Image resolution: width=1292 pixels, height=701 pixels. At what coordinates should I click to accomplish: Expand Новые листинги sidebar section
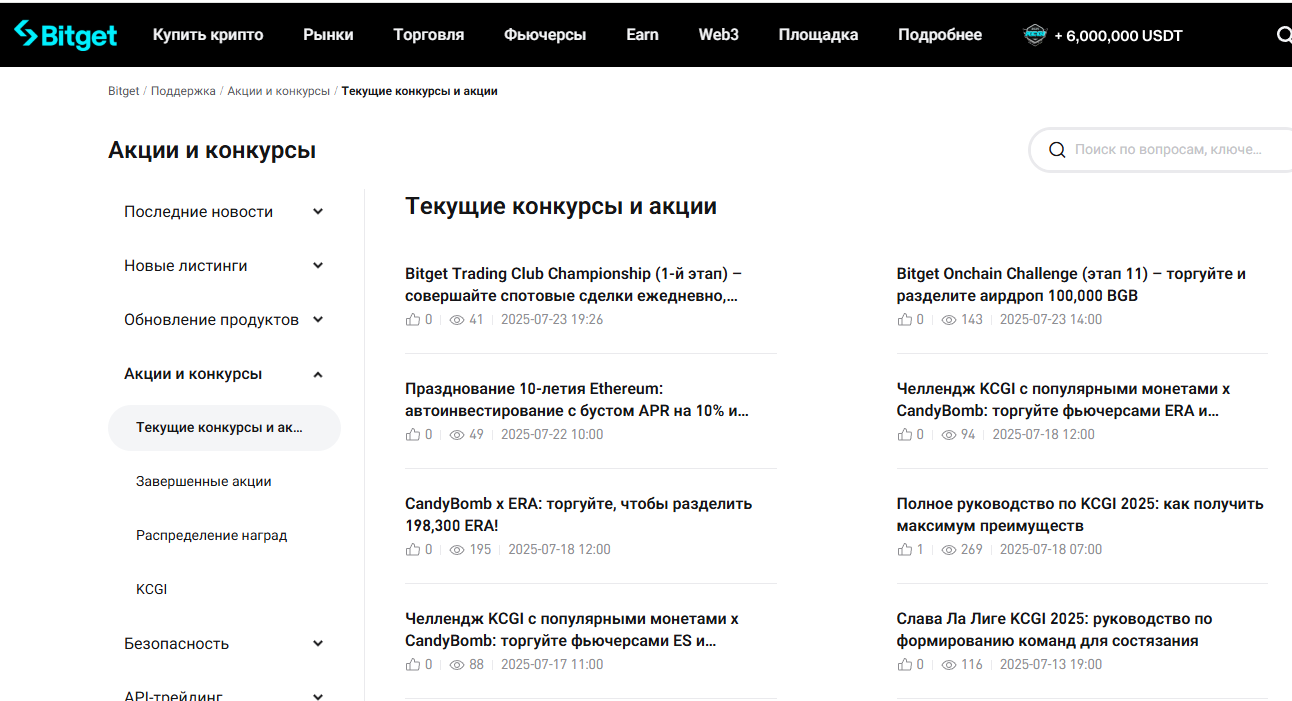(318, 266)
